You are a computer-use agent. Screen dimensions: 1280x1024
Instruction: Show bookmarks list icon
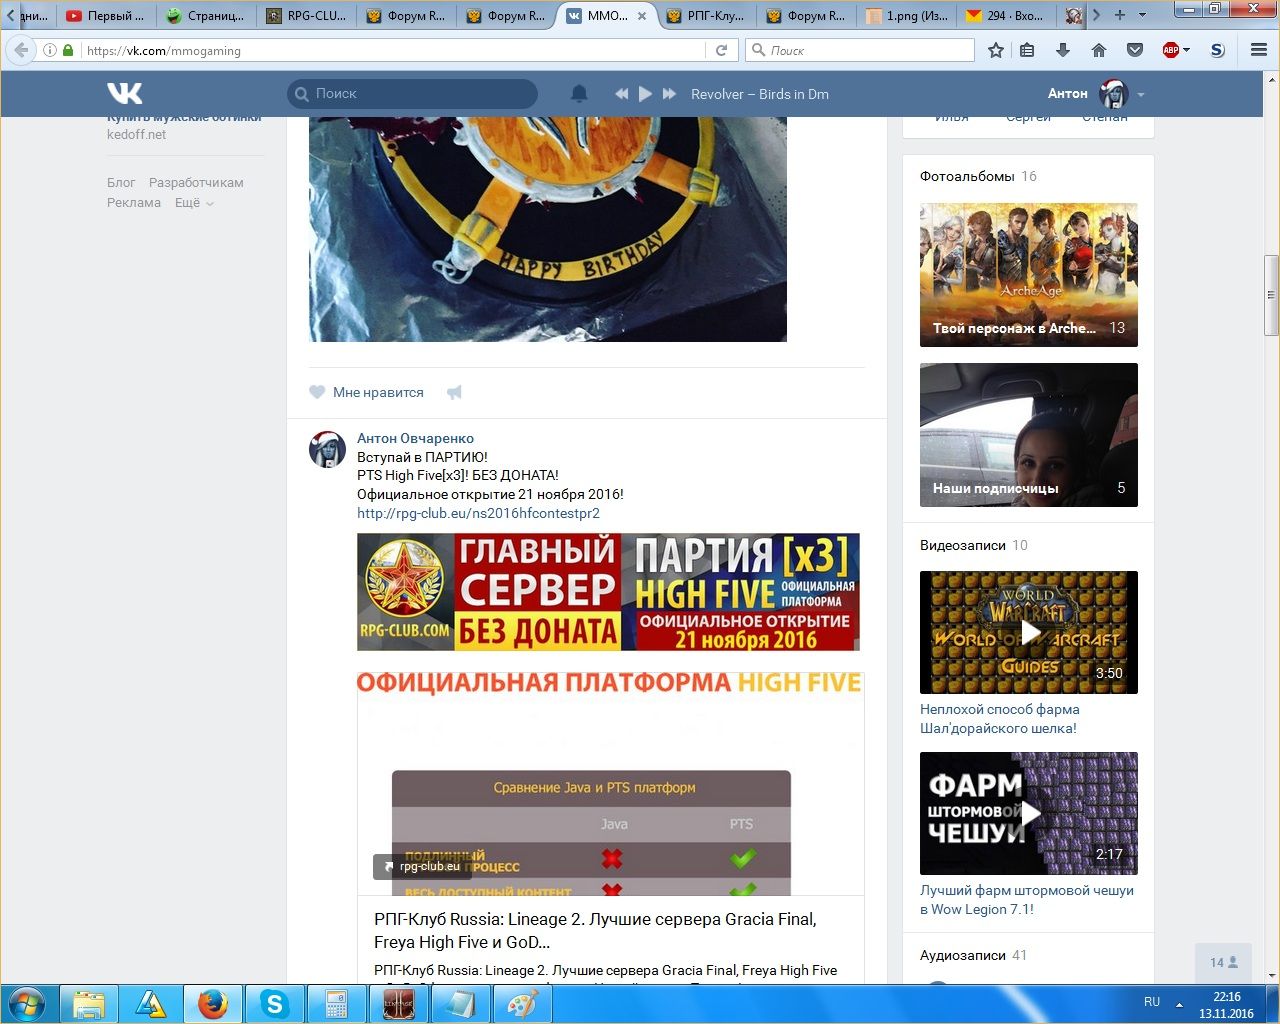tap(1027, 50)
